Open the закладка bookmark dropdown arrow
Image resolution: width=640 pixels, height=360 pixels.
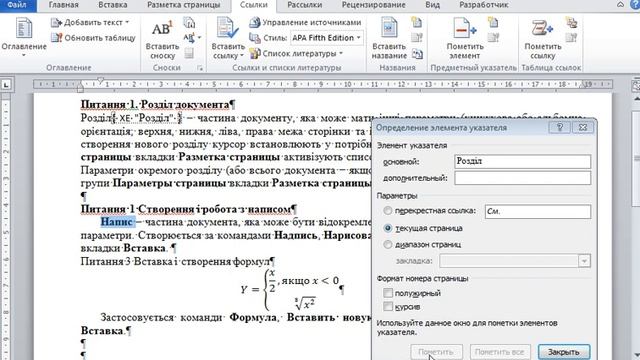click(x=584, y=261)
